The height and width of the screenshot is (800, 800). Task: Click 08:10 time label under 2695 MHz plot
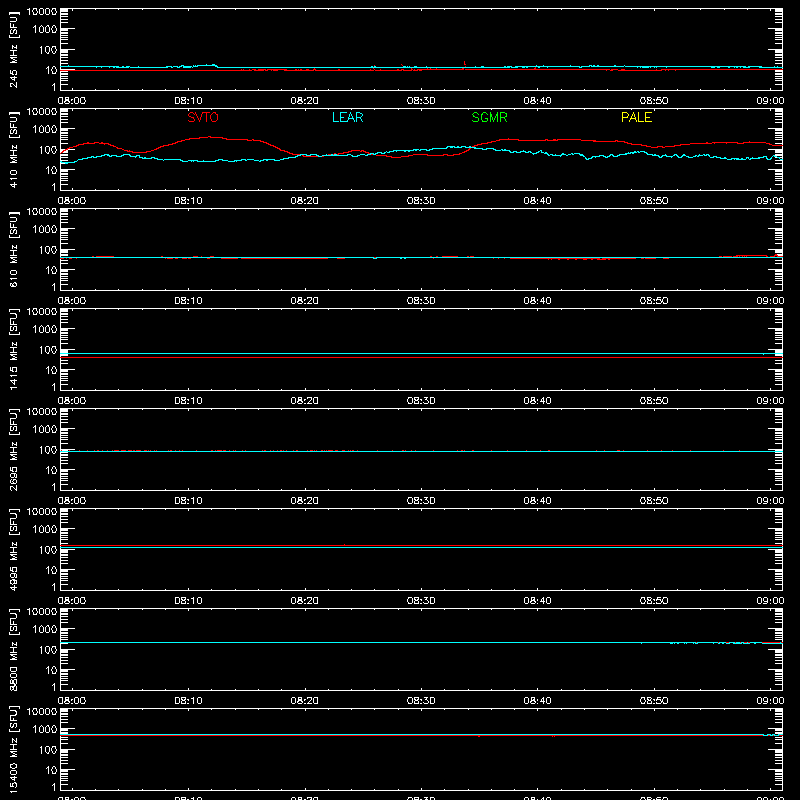188,501
